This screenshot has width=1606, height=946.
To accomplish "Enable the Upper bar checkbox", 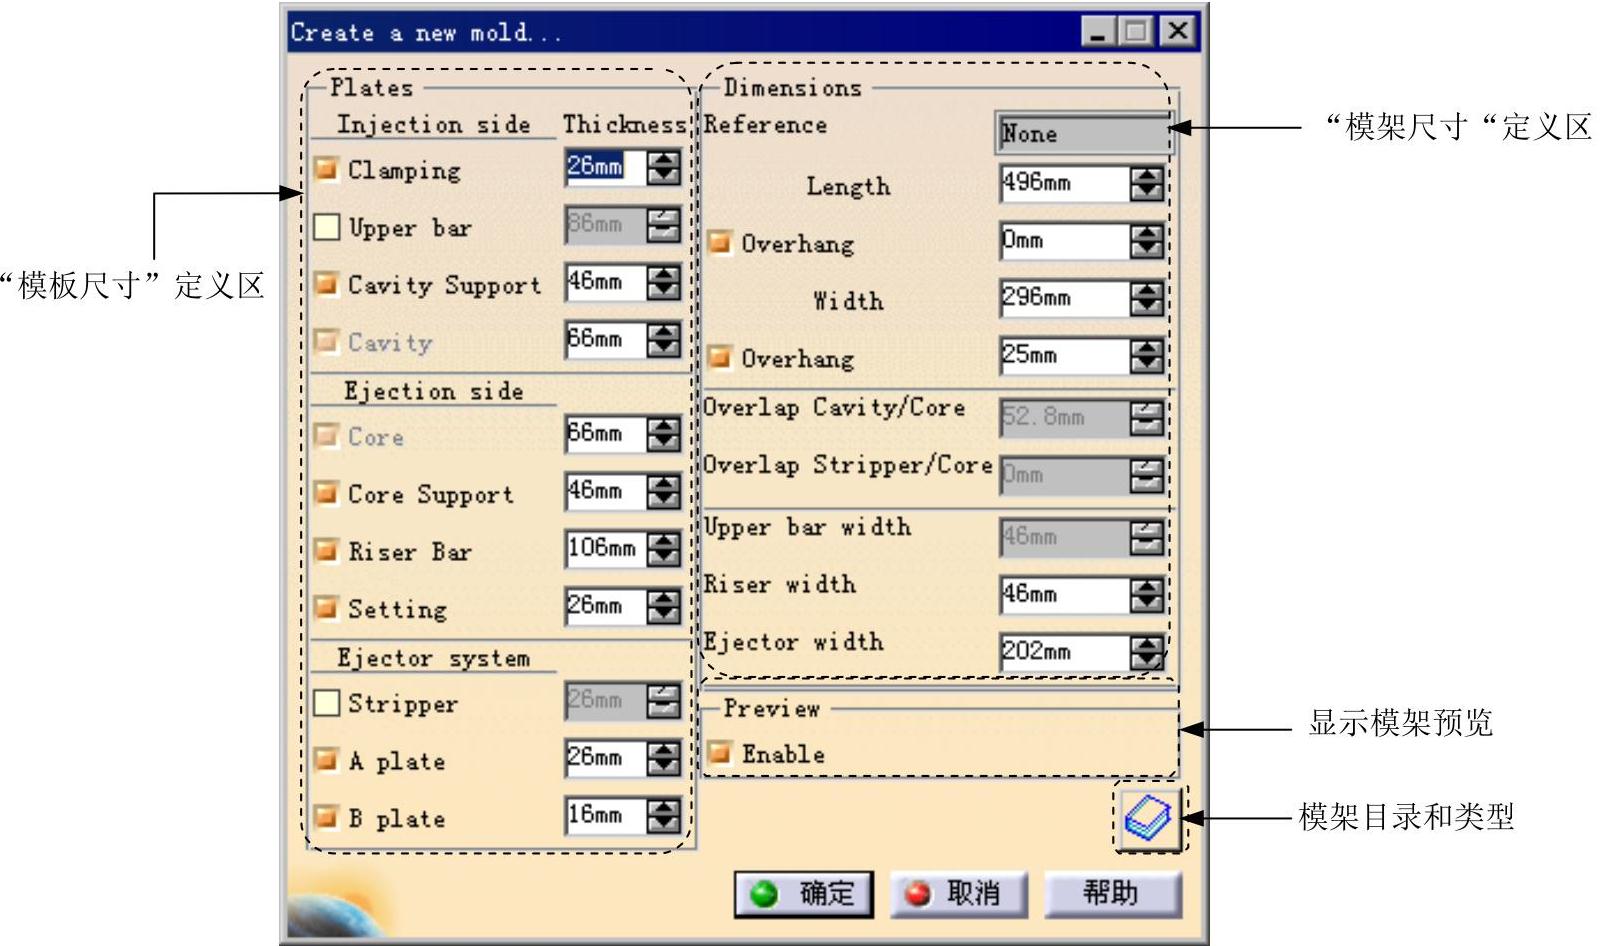I will 326,227.
